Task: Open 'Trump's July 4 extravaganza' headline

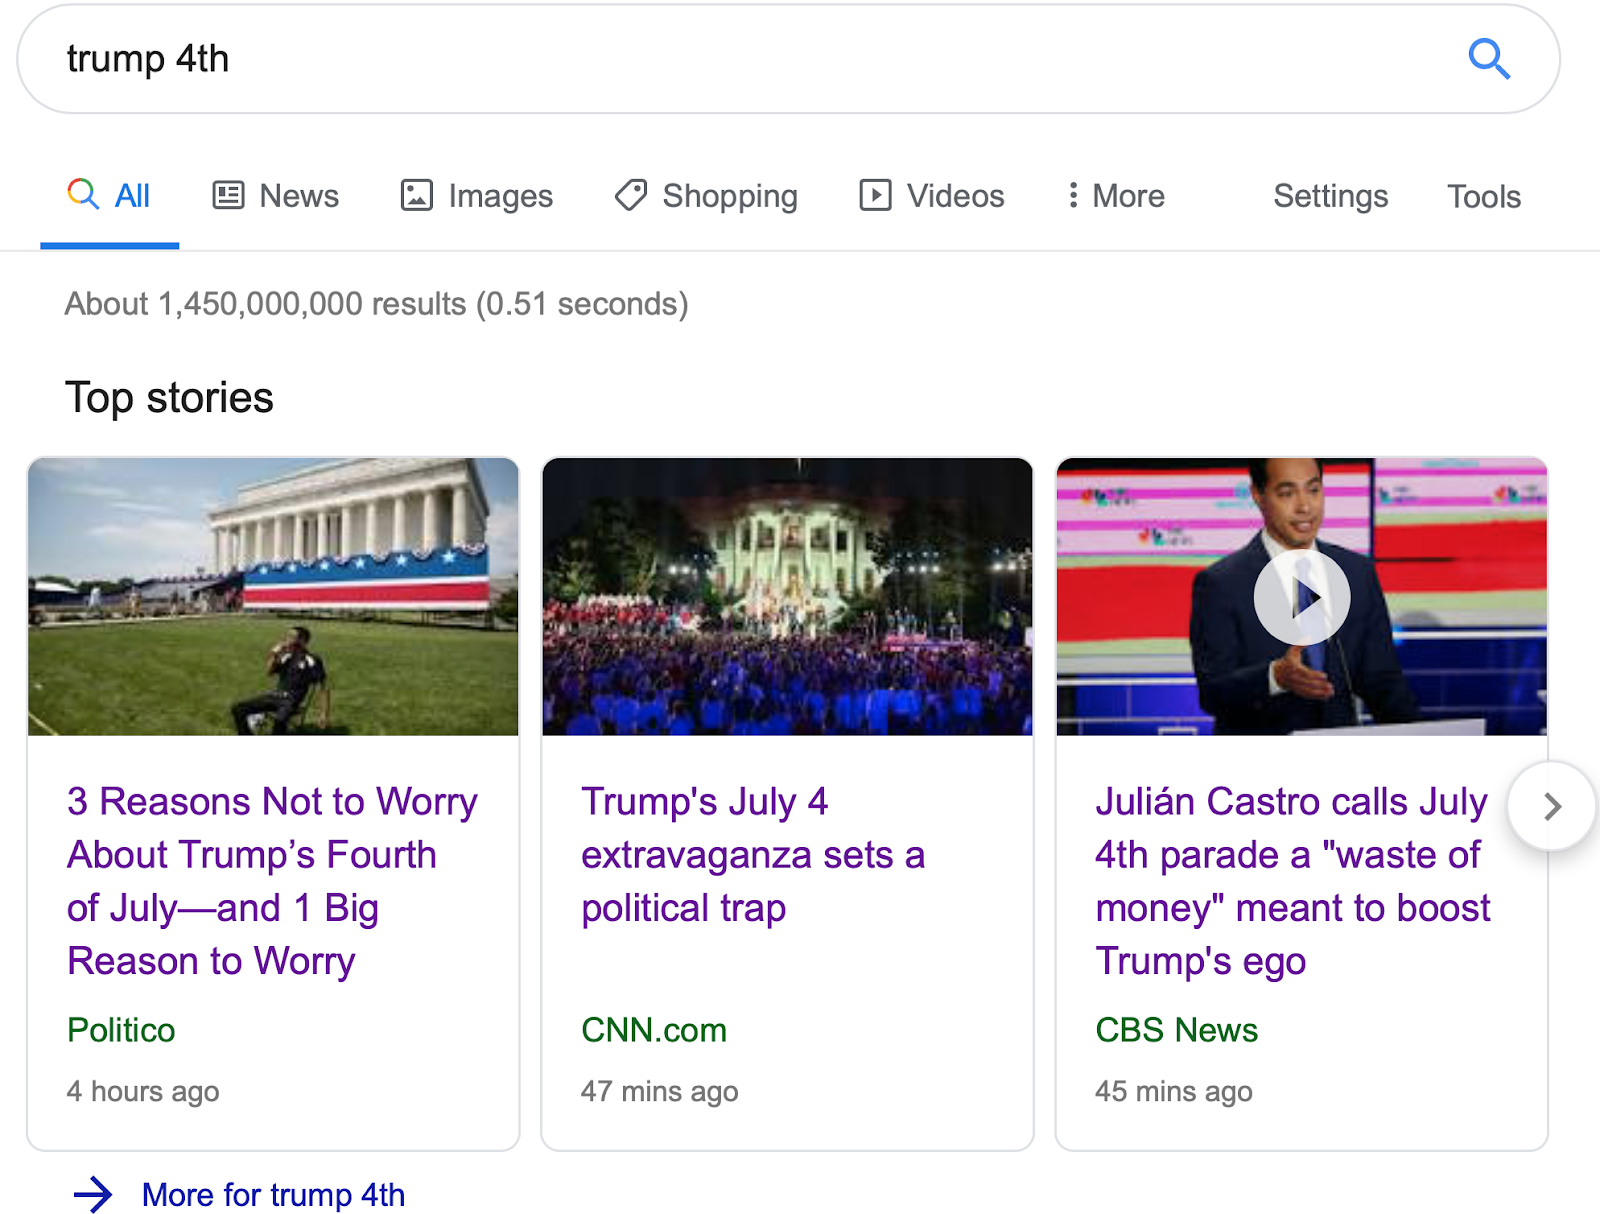Action: click(753, 855)
